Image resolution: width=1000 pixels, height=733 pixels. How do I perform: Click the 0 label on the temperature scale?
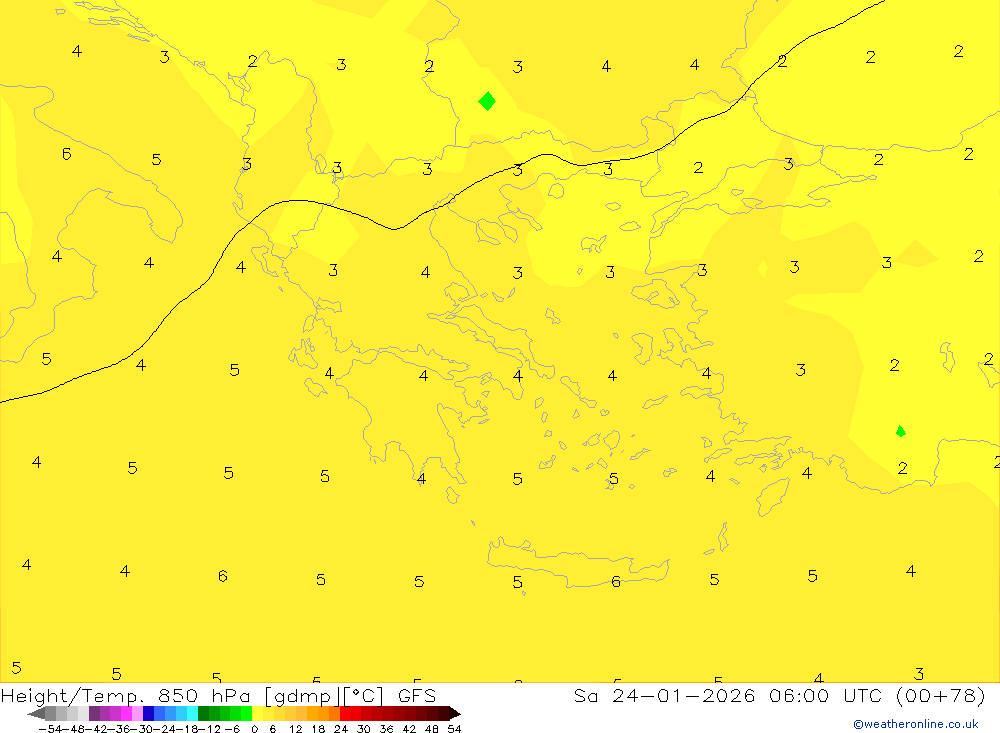coord(254,729)
